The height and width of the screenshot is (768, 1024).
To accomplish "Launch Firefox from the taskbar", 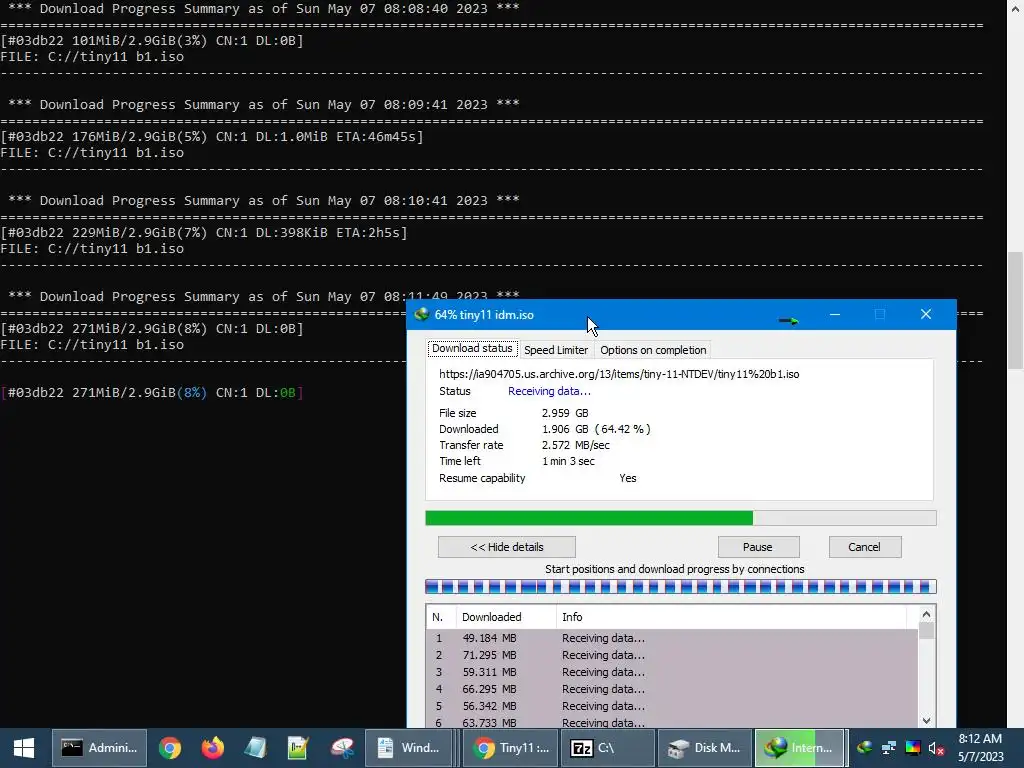I will click(x=212, y=748).
